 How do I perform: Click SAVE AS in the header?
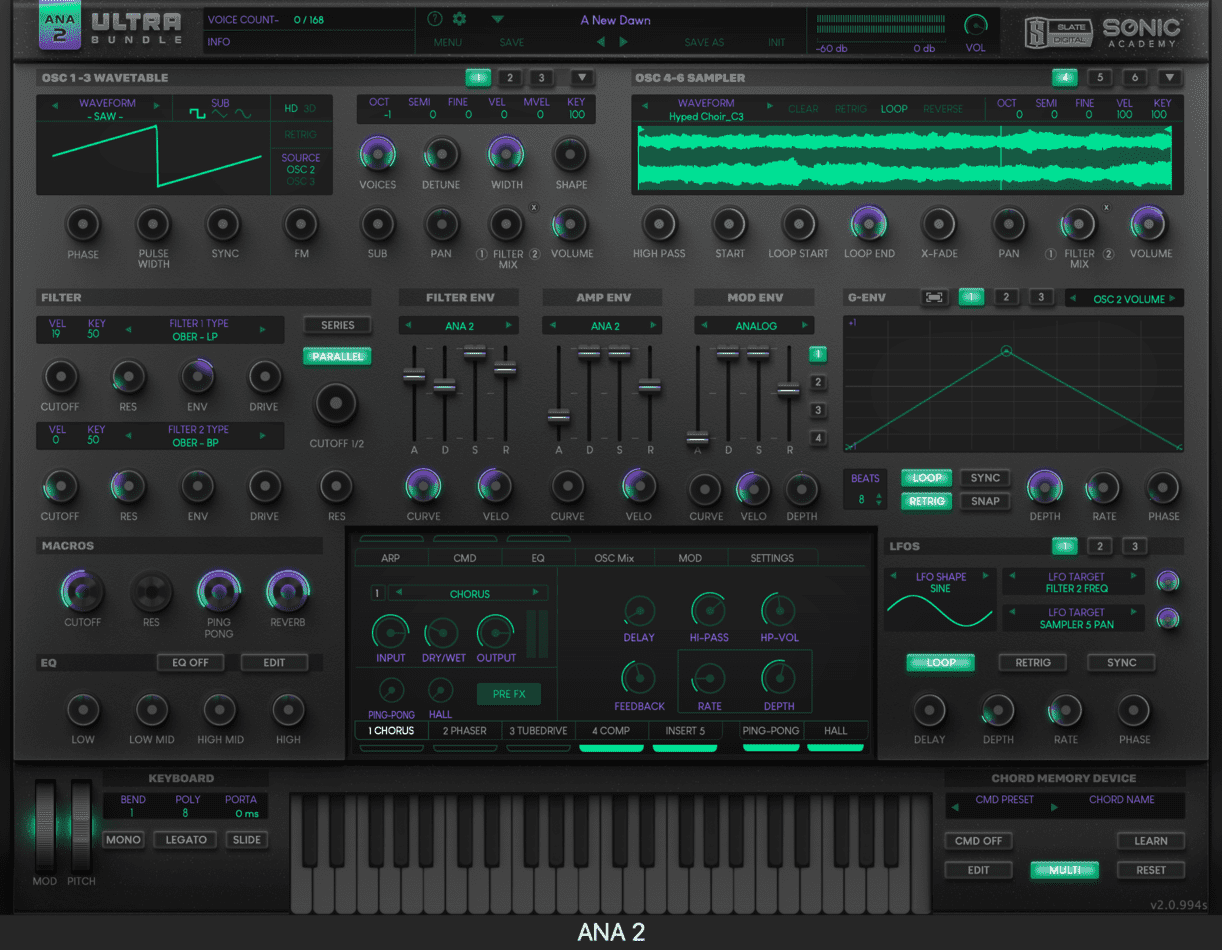pos(704,42)
